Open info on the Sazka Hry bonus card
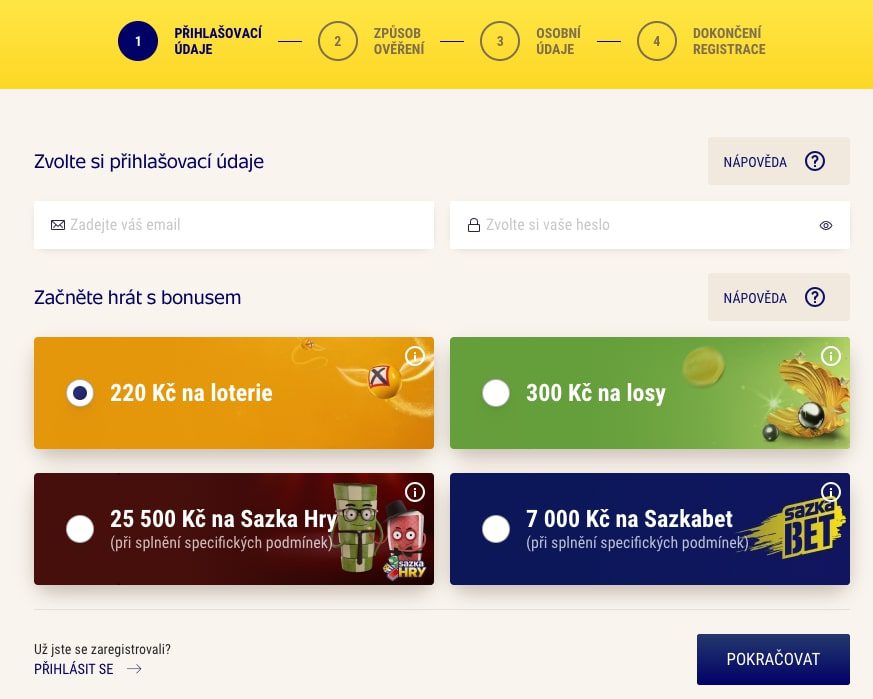 (x=417, y=492)
